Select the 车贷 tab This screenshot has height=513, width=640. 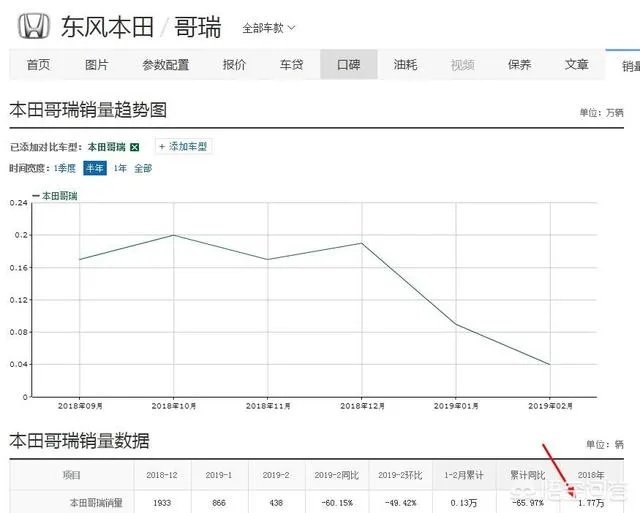pos(291,64)
